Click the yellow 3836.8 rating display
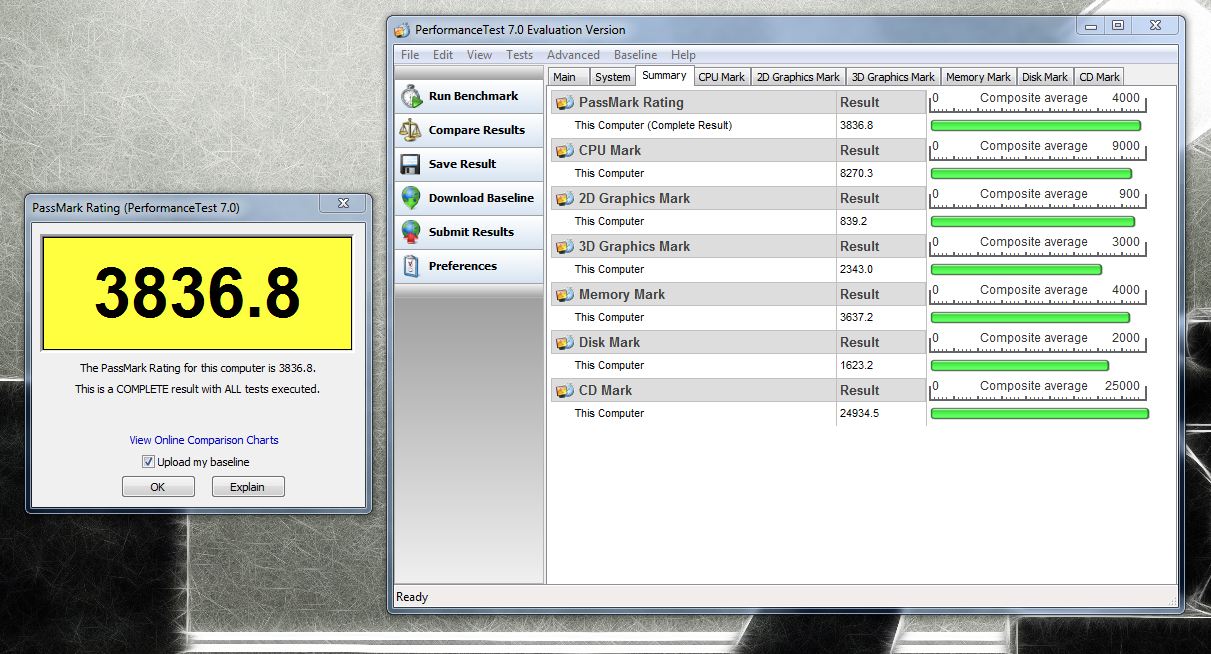 pyautogui.click(x=196, y=293)
